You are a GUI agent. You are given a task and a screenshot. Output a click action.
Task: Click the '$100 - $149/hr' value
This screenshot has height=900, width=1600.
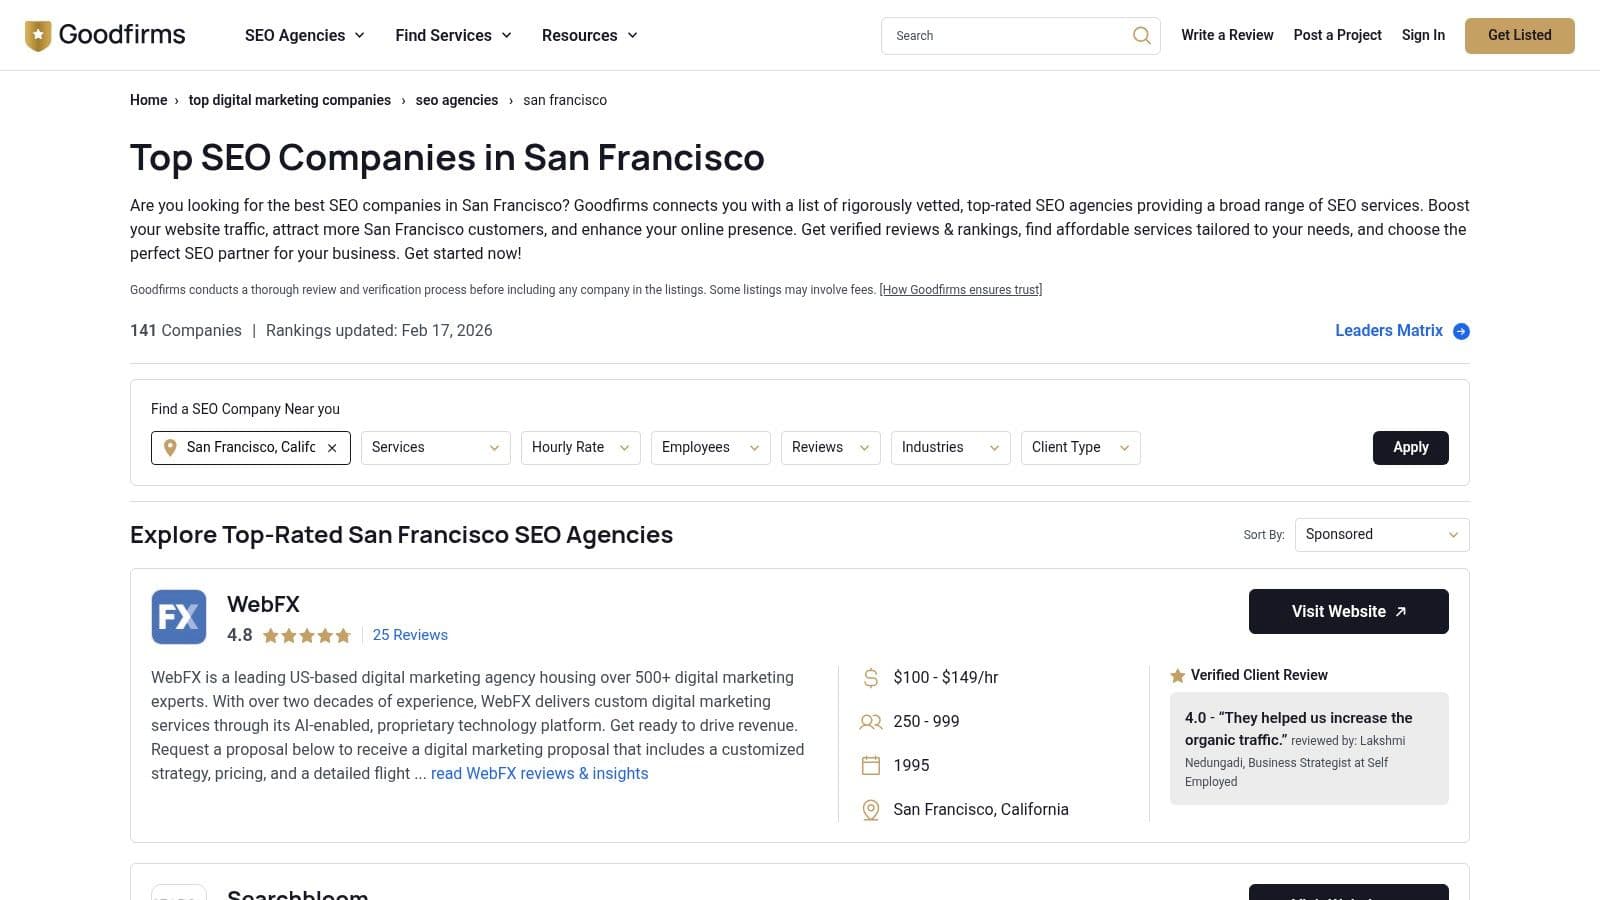click(x=946, y=678)
